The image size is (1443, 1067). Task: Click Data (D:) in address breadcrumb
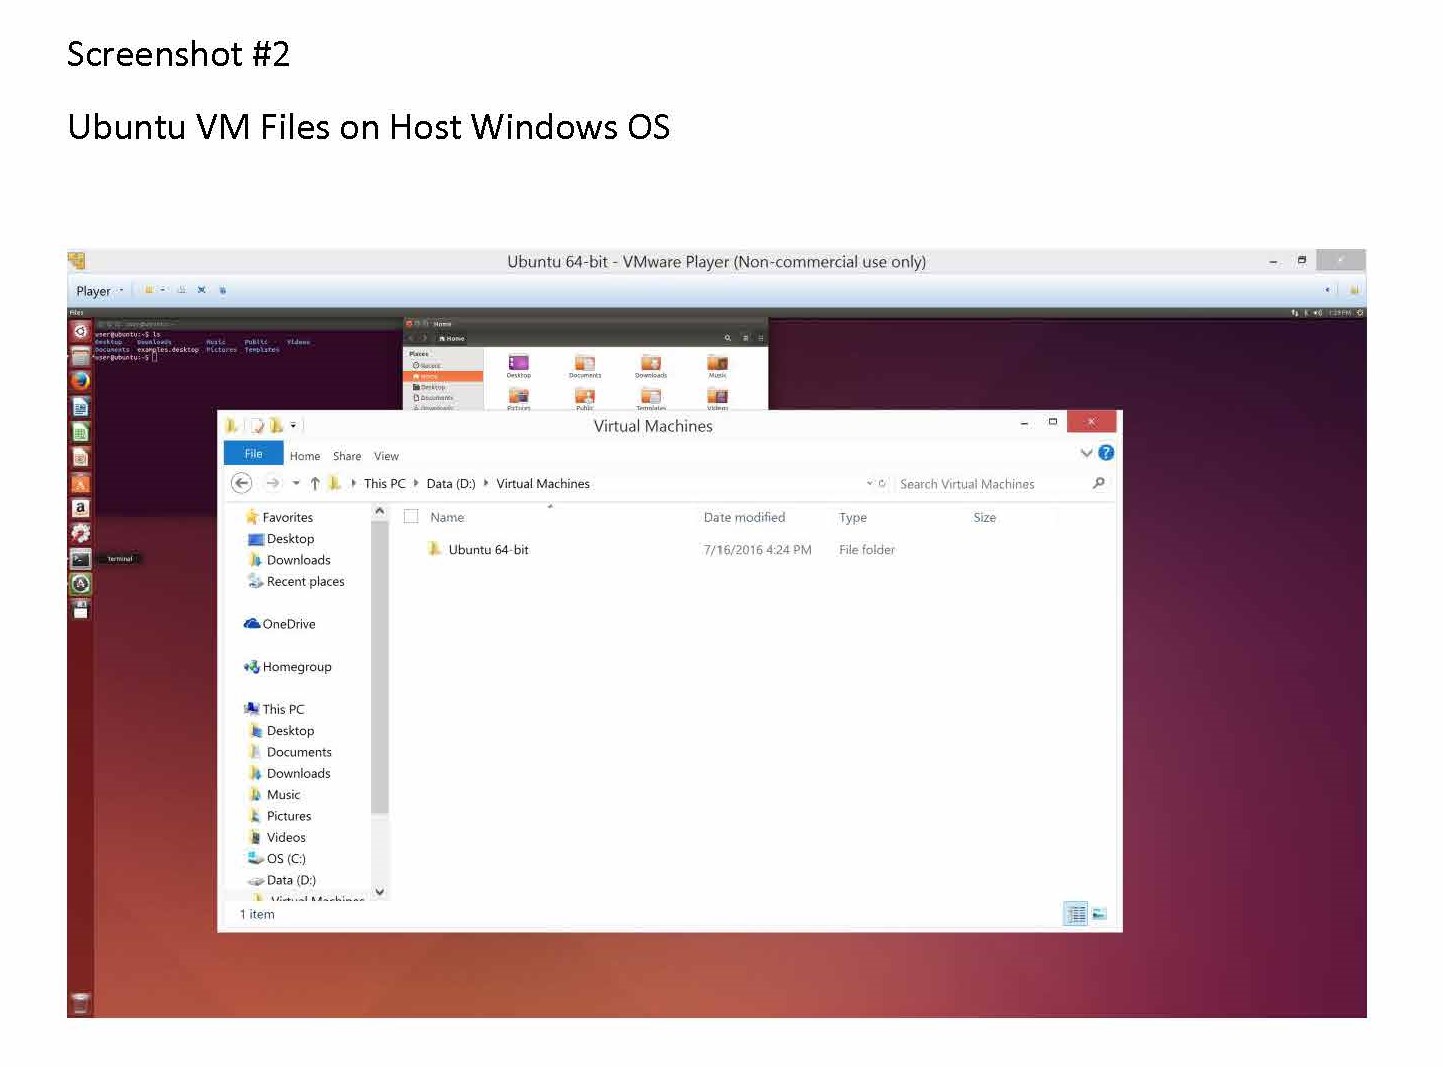[x=451, y=484]
